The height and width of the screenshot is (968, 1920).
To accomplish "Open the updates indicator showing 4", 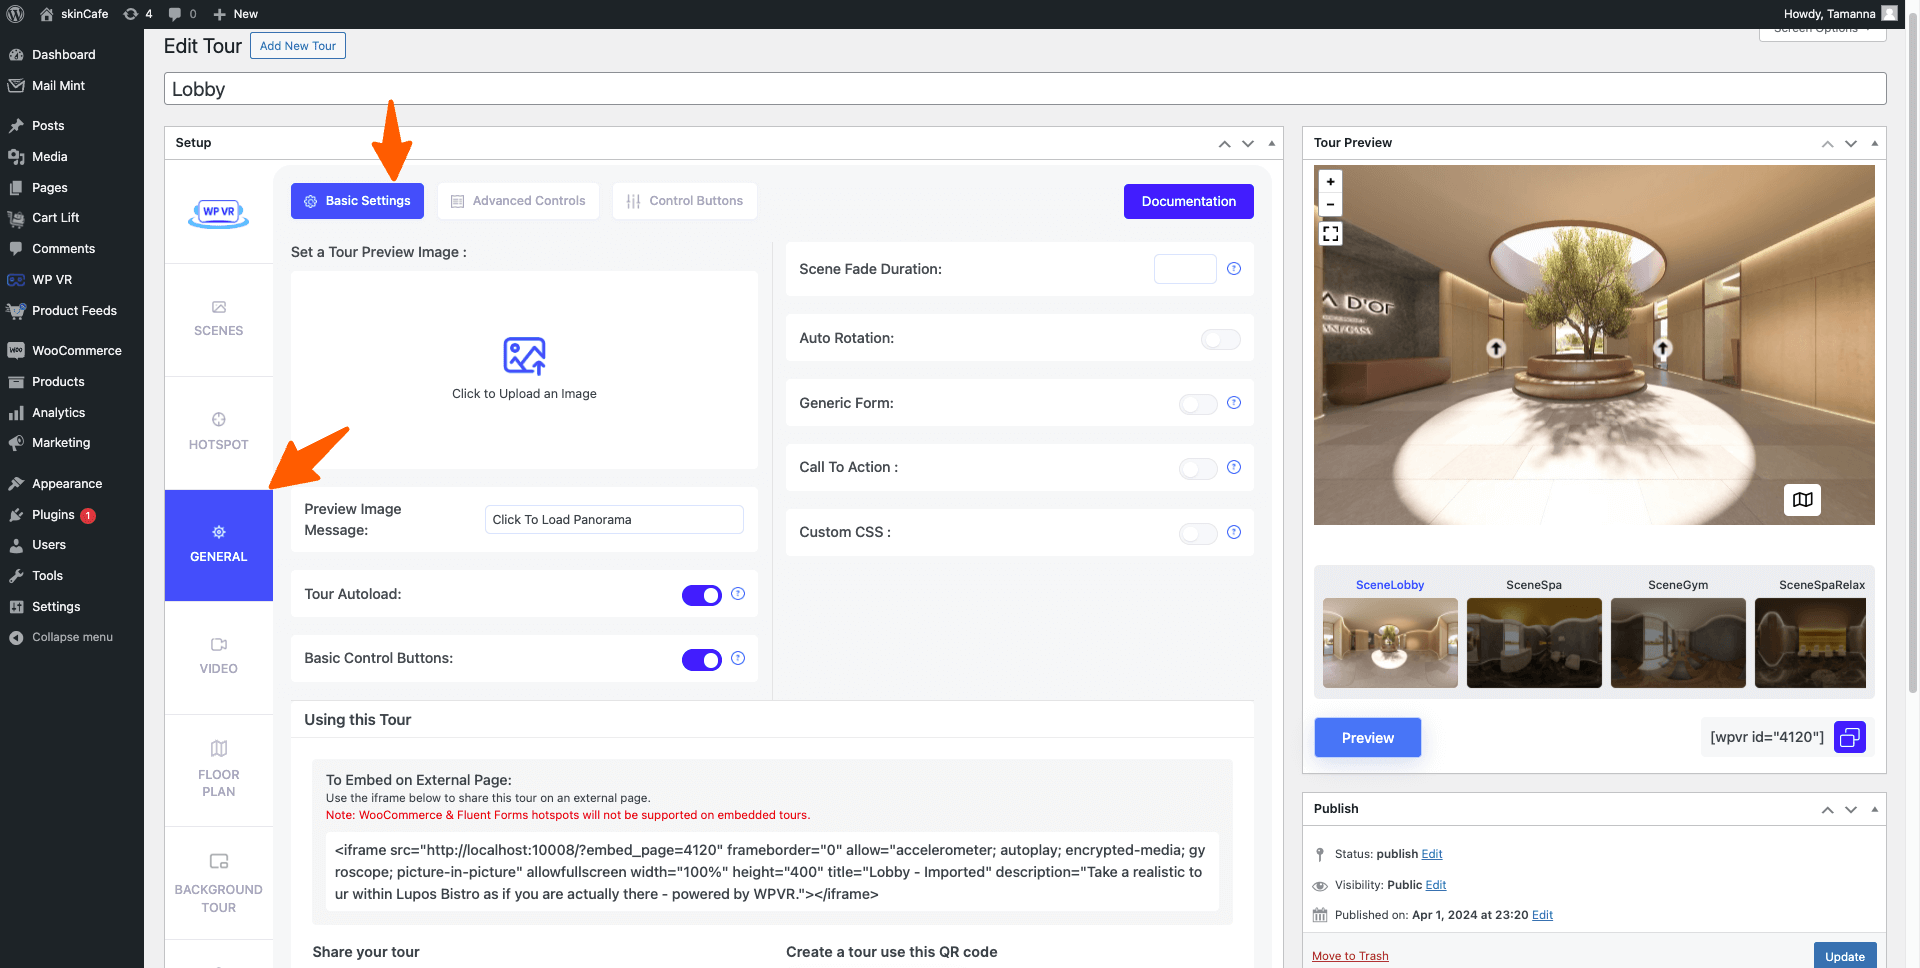I will click(x=138, y=14).
